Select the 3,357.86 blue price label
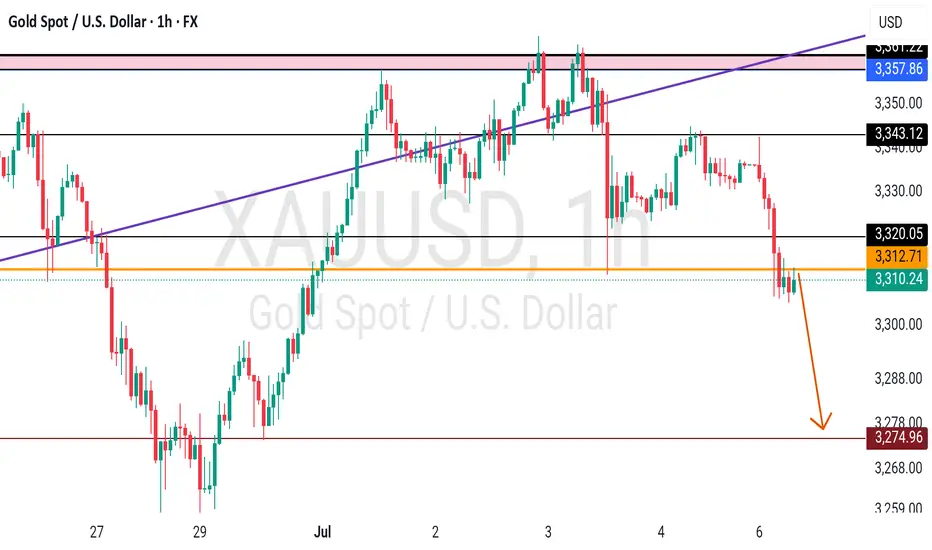 click(898, 69)
